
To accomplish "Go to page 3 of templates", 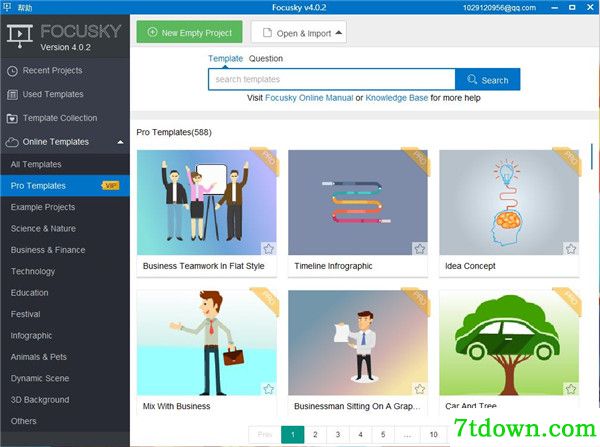I will (x=338, y=434).
